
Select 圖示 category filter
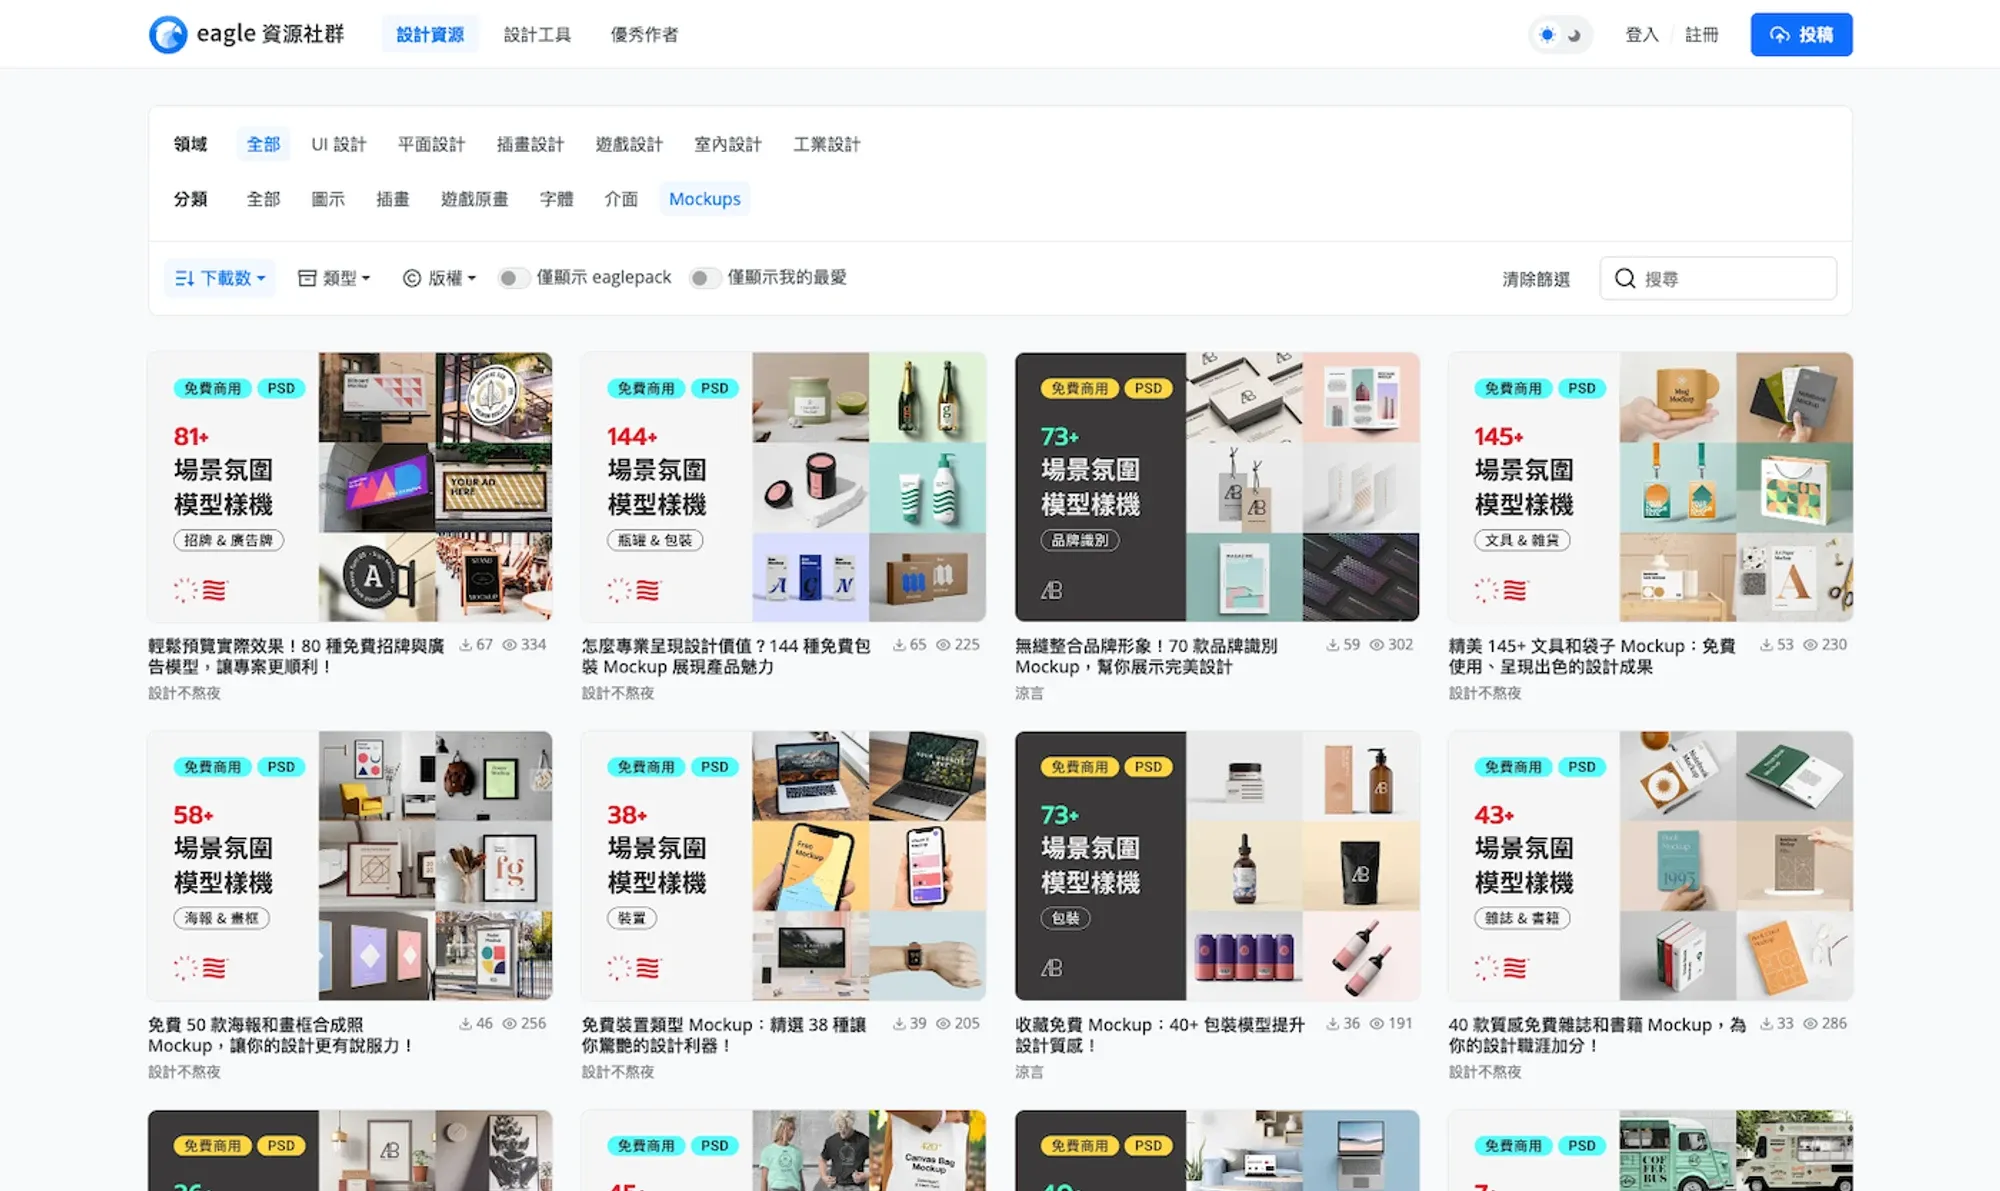tap(328, 199)
